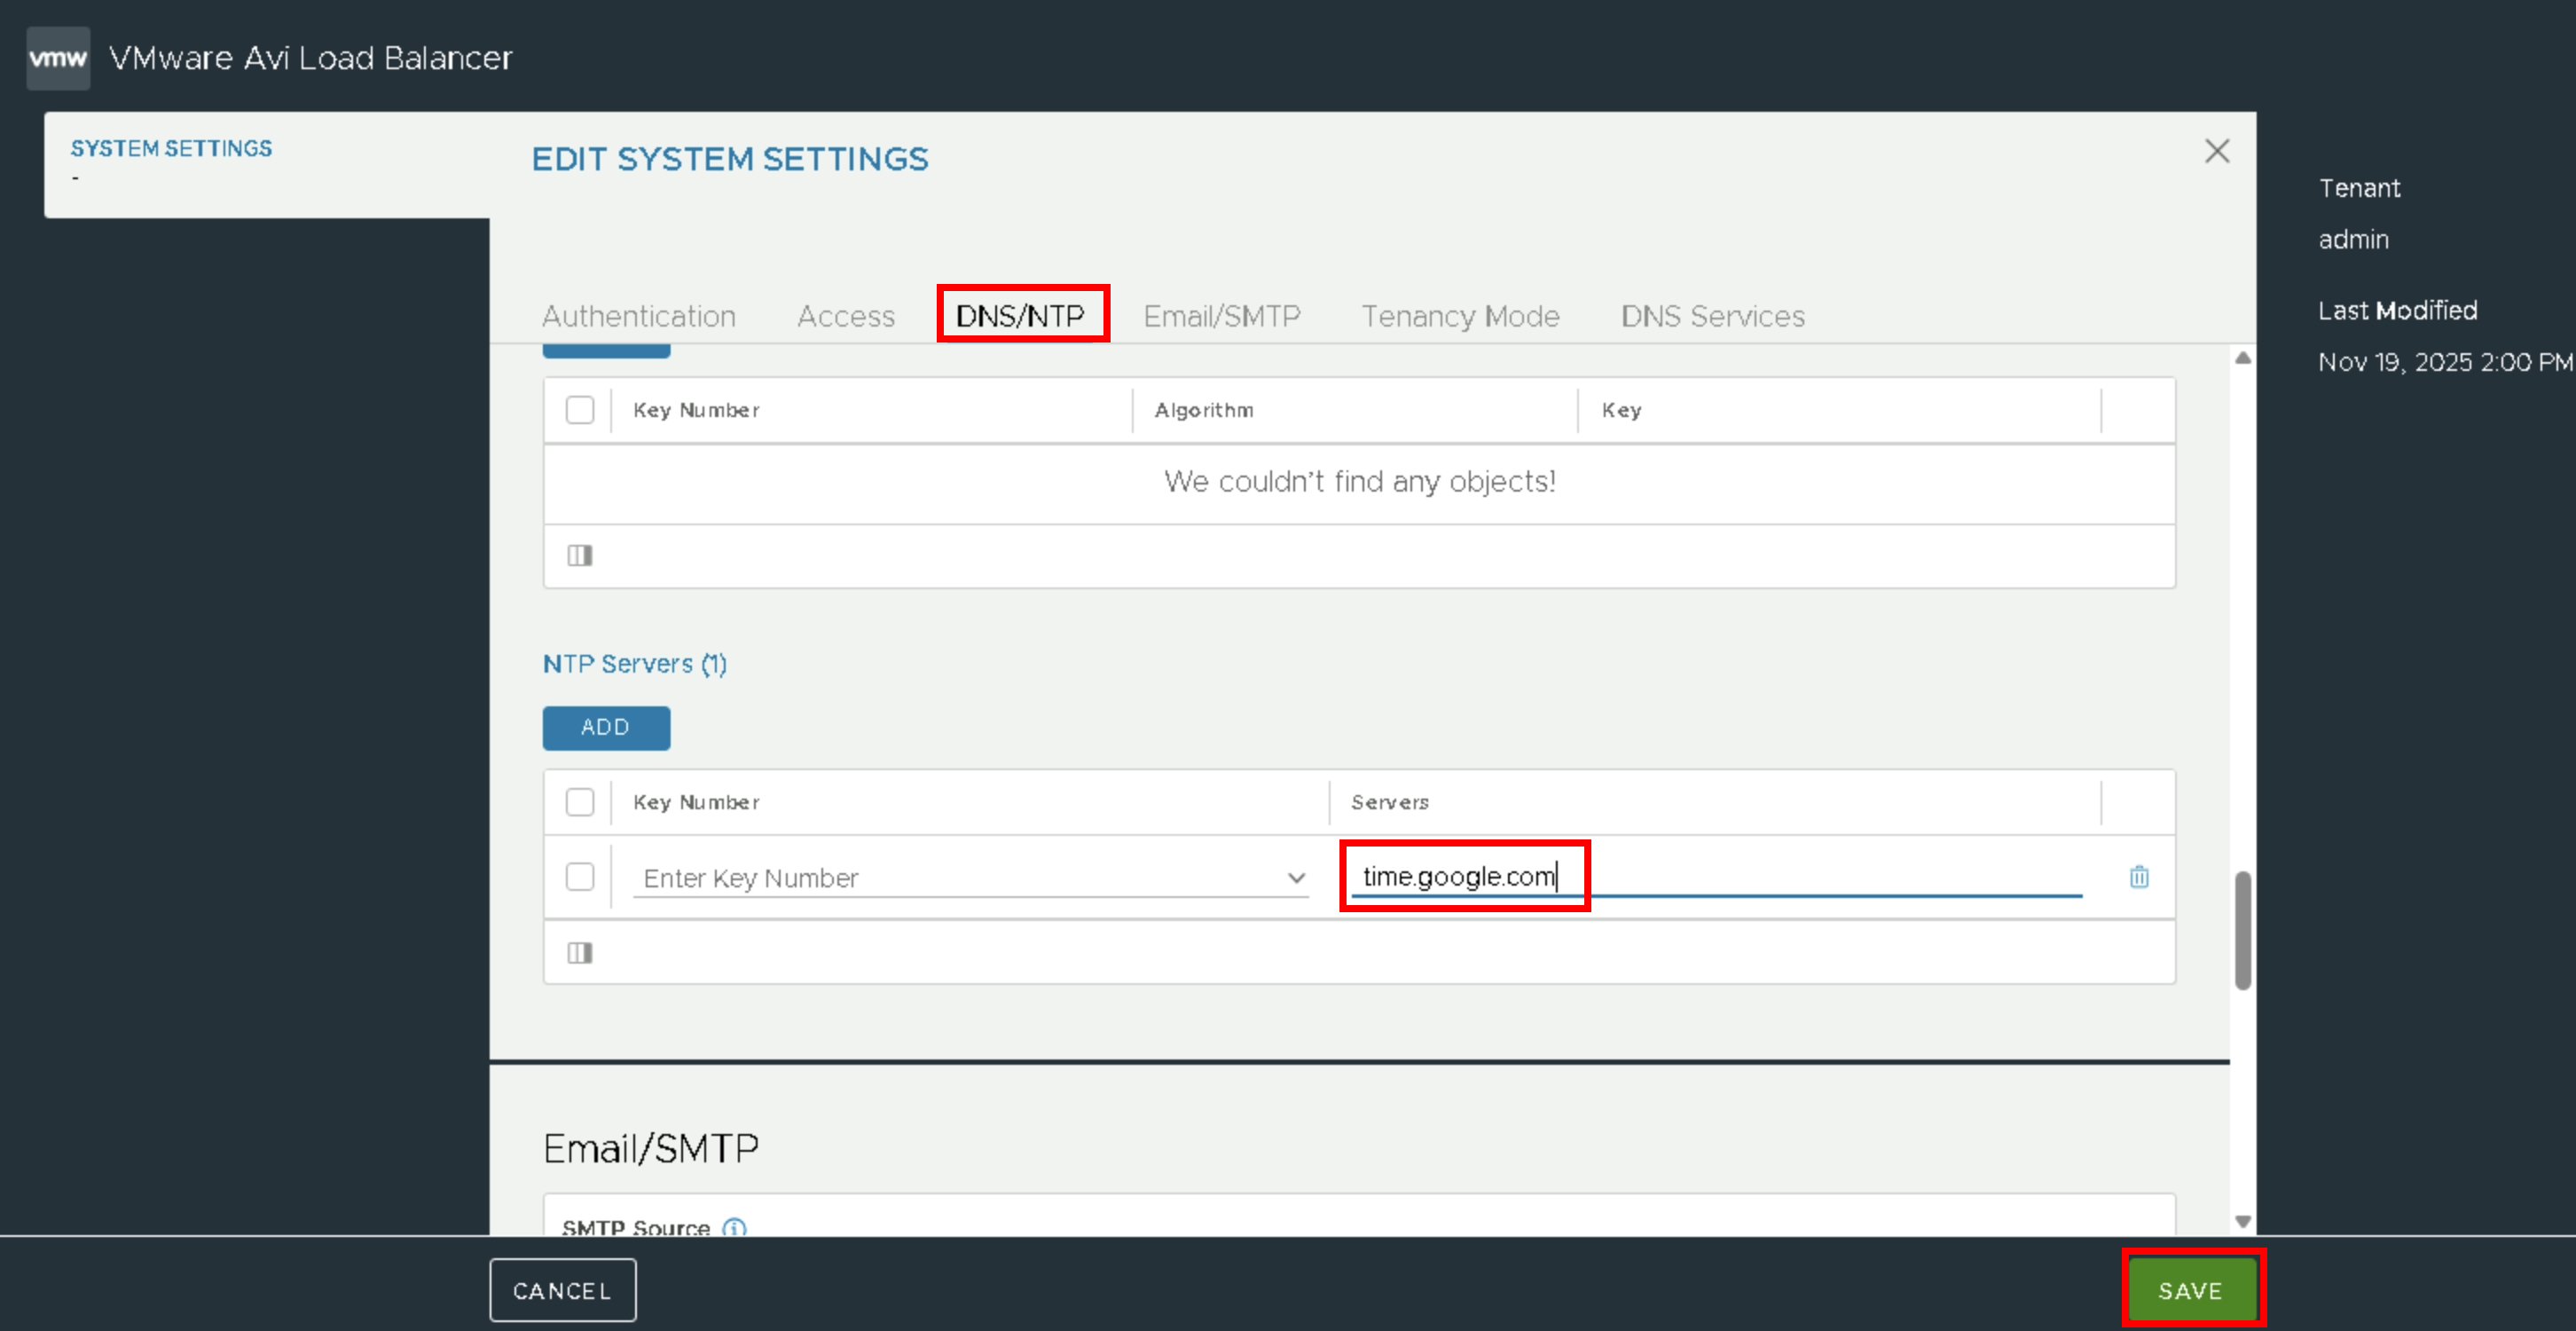This screenshot has height=1331, width=2576.
Task: Open column chooser for authentication keys table
Action: point(580,555)
